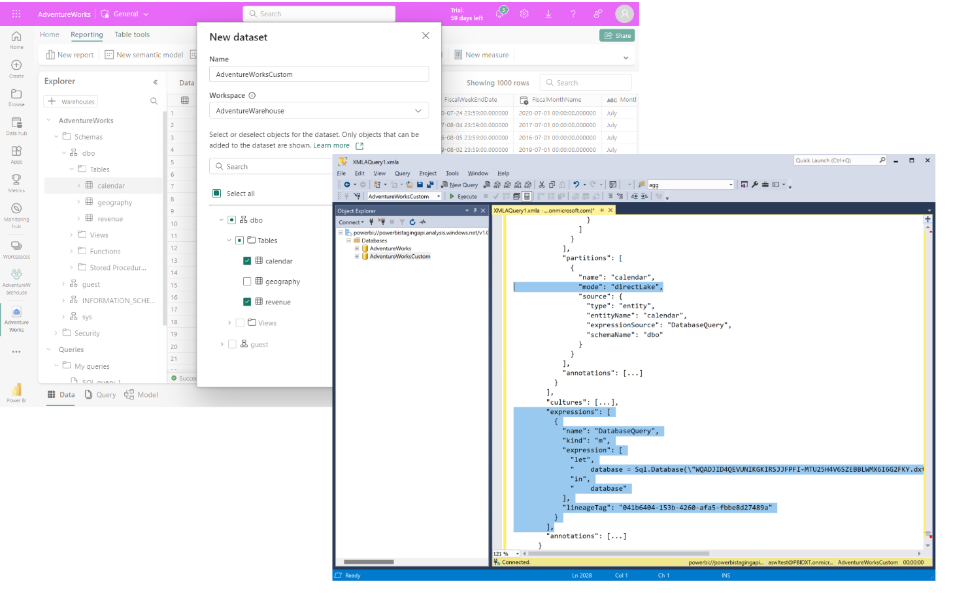Viewport: 969px width, 604px height.
Task: Close the New dataset dialog
Action: pyautogui.click(x=426, y=36)
